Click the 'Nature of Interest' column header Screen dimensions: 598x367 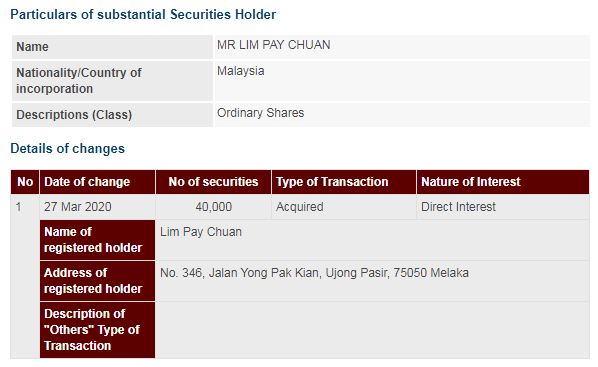tap(503, 182)
